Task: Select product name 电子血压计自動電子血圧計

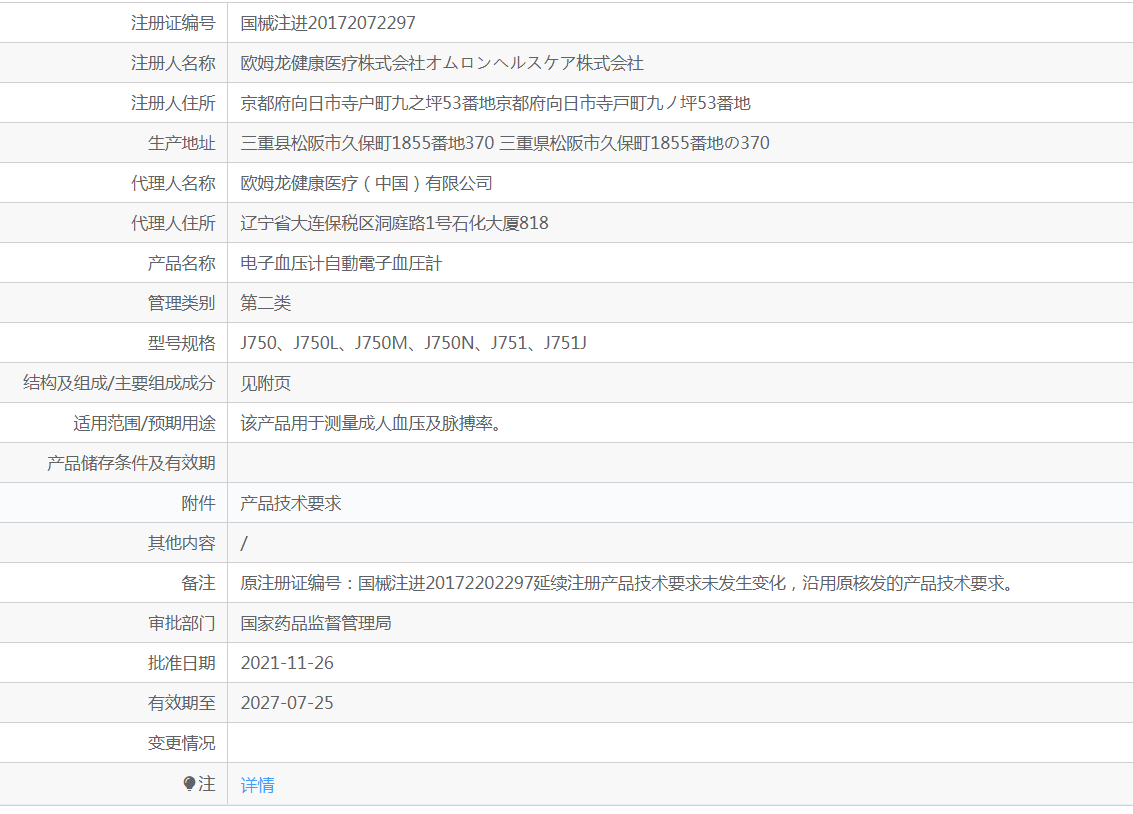Action: tap(341, 264)
